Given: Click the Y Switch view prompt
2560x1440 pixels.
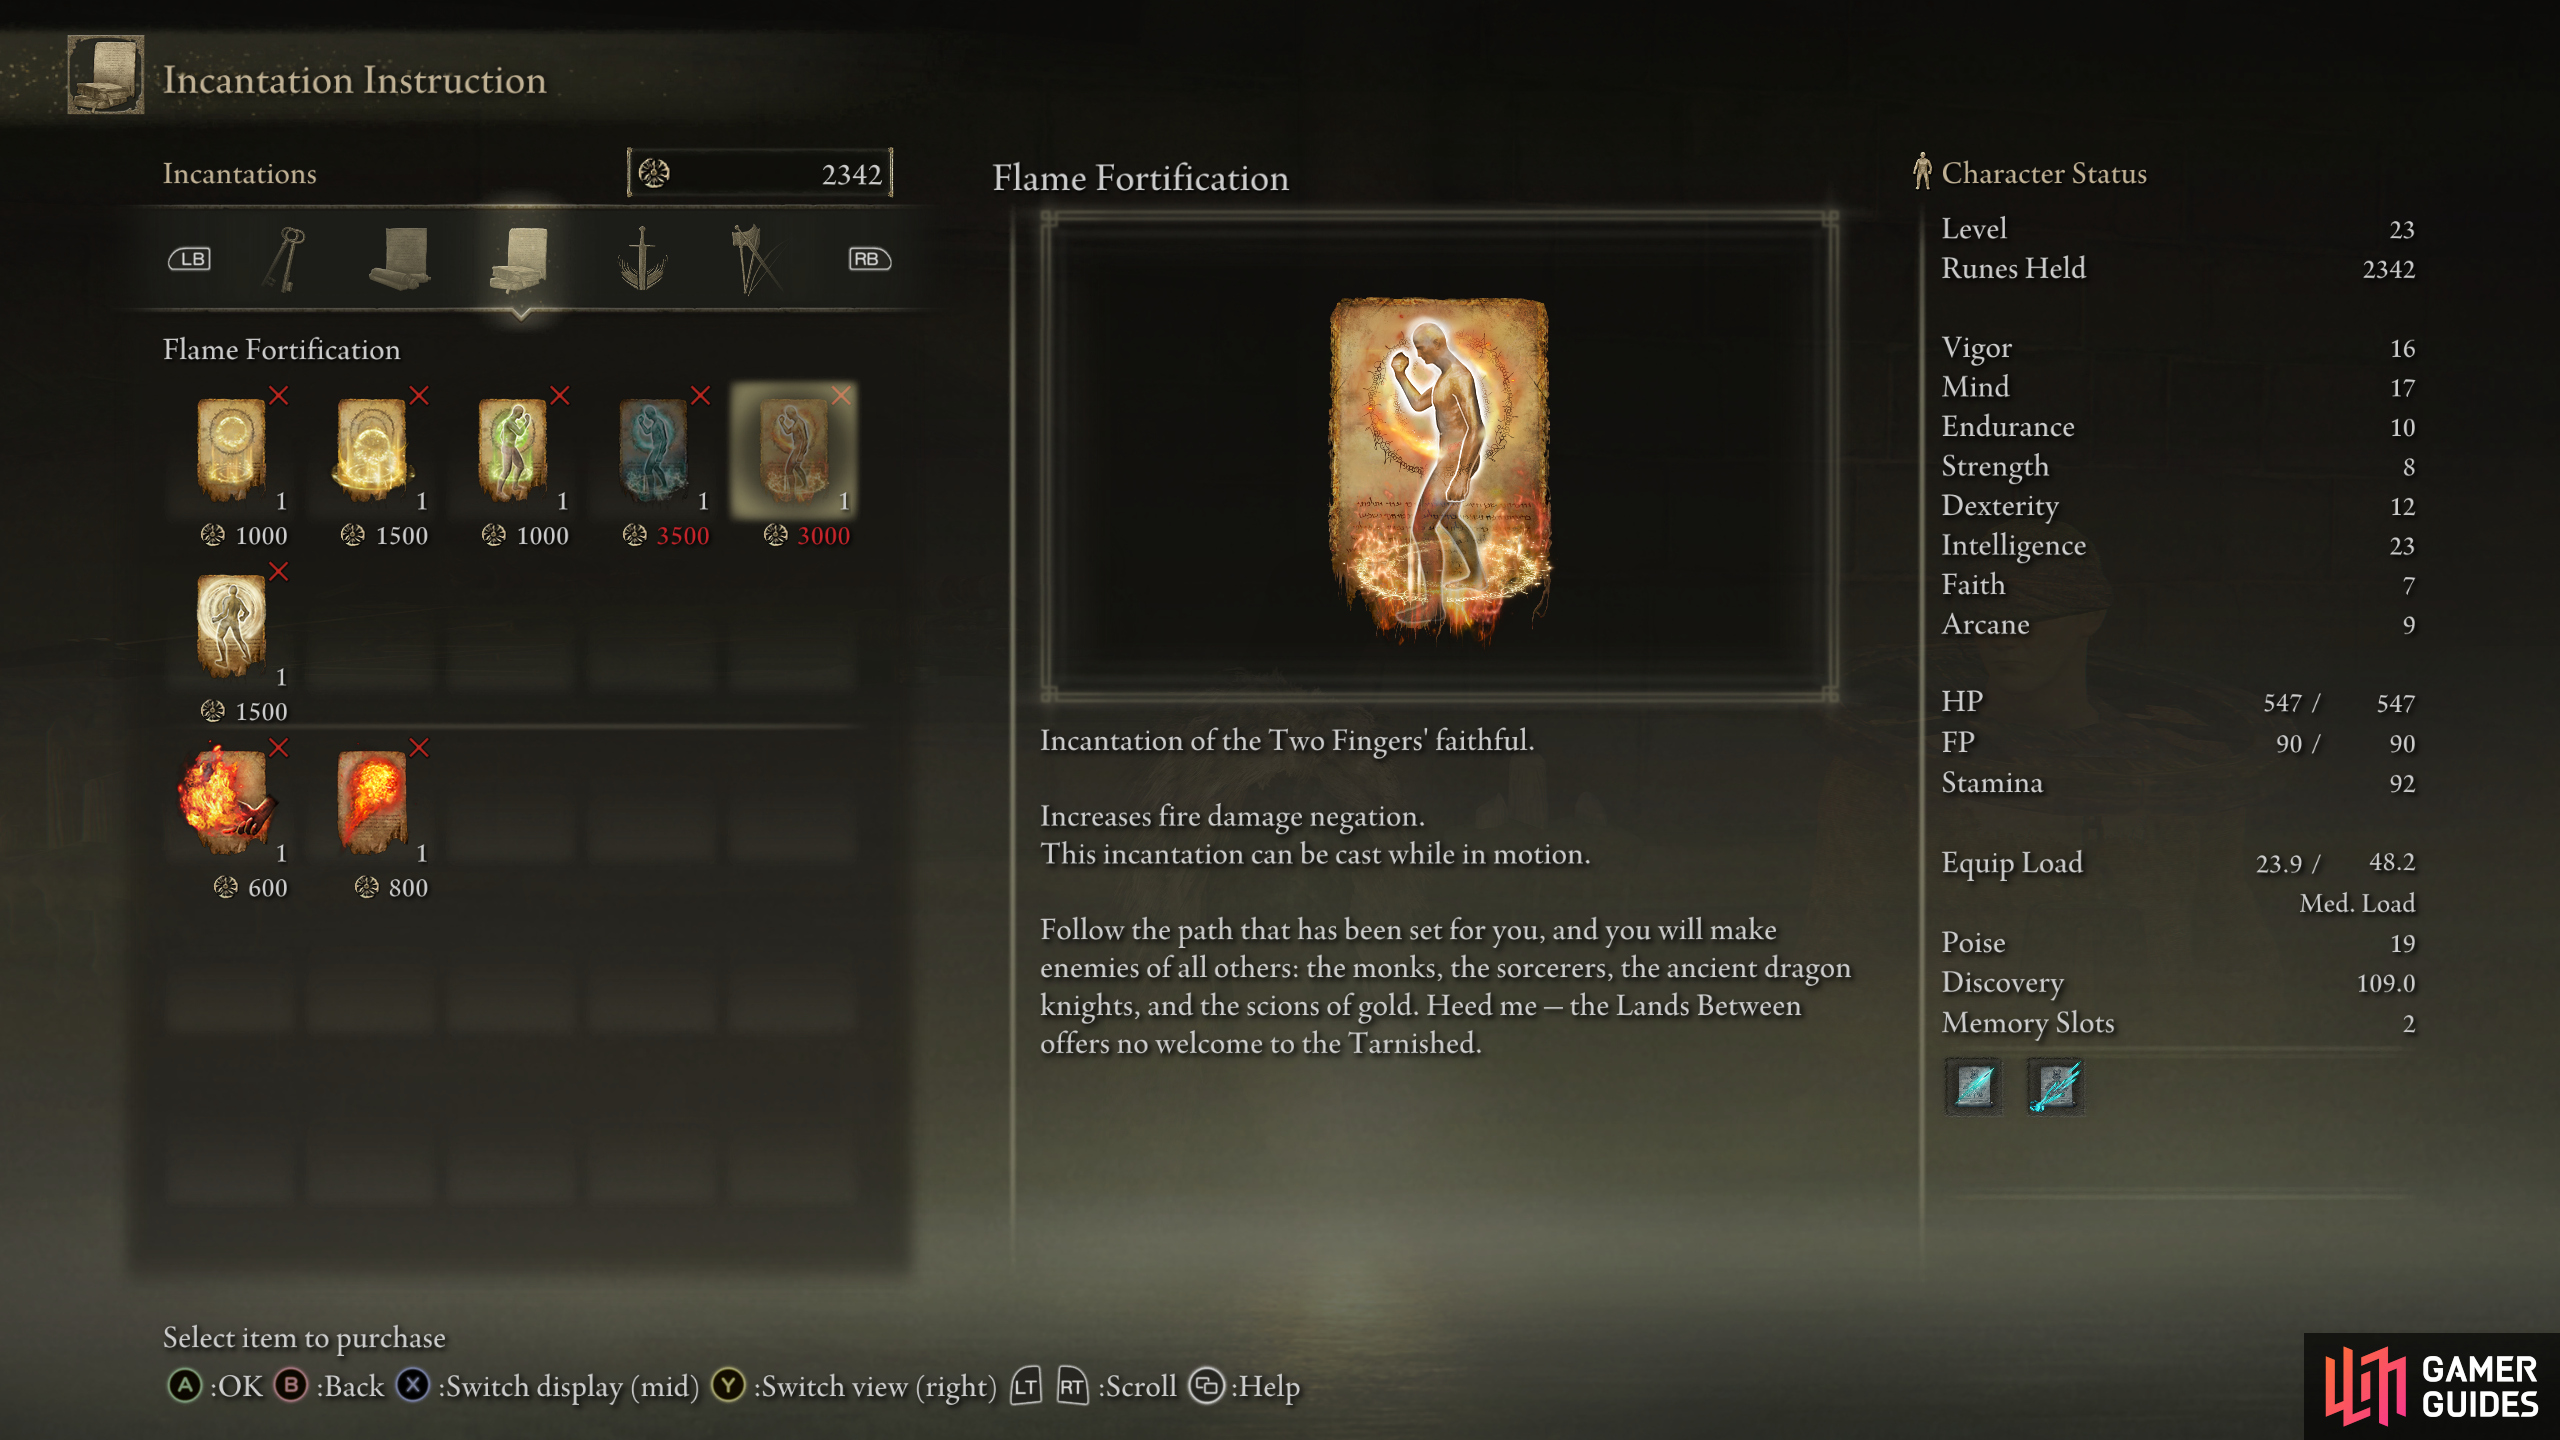Looking at the screenshot, I should coord(854,1386).
